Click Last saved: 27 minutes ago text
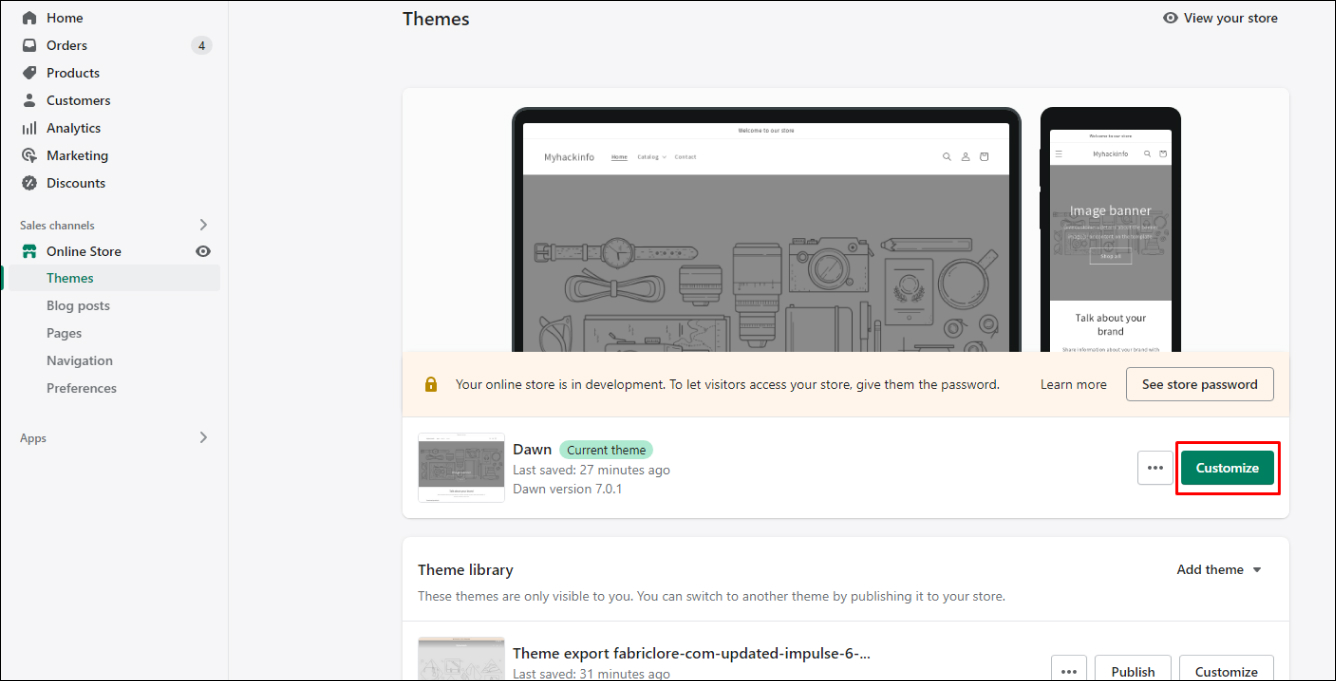Viewport: 1336px width, 681px height. [591, 470]
